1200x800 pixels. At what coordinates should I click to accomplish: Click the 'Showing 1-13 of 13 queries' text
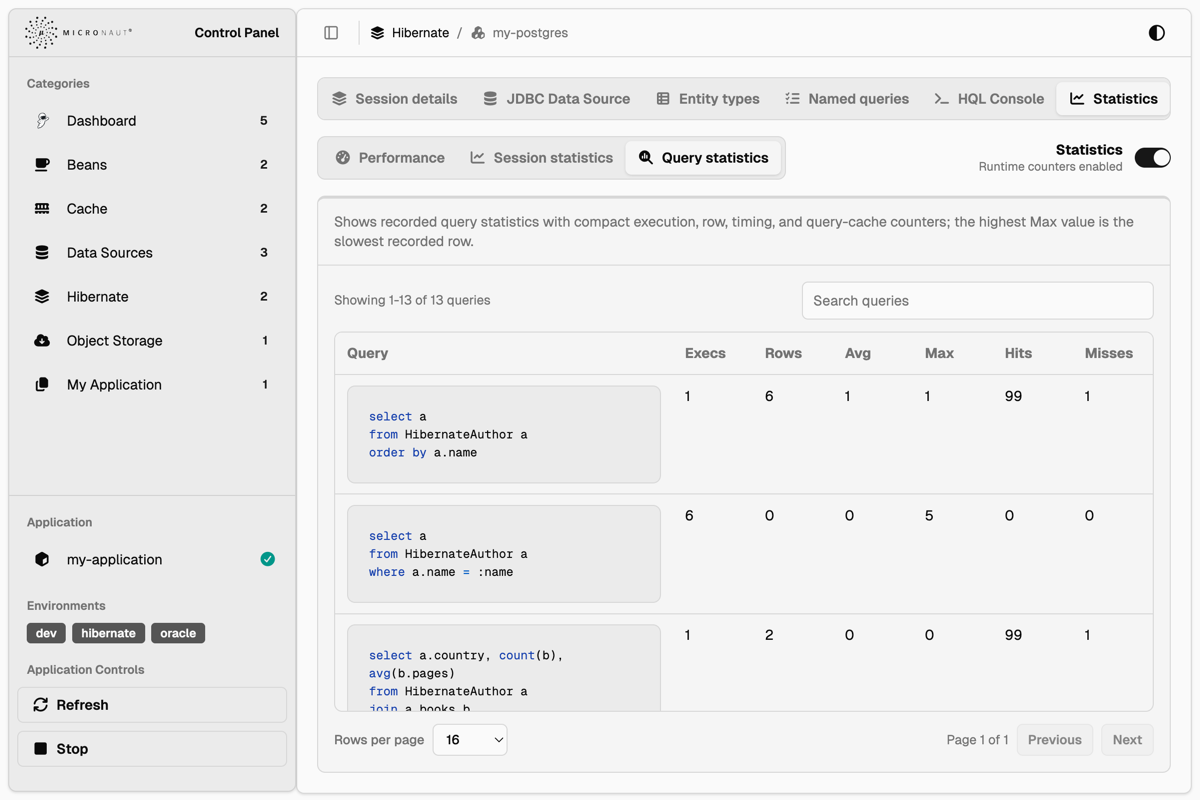tap(412, 300)
